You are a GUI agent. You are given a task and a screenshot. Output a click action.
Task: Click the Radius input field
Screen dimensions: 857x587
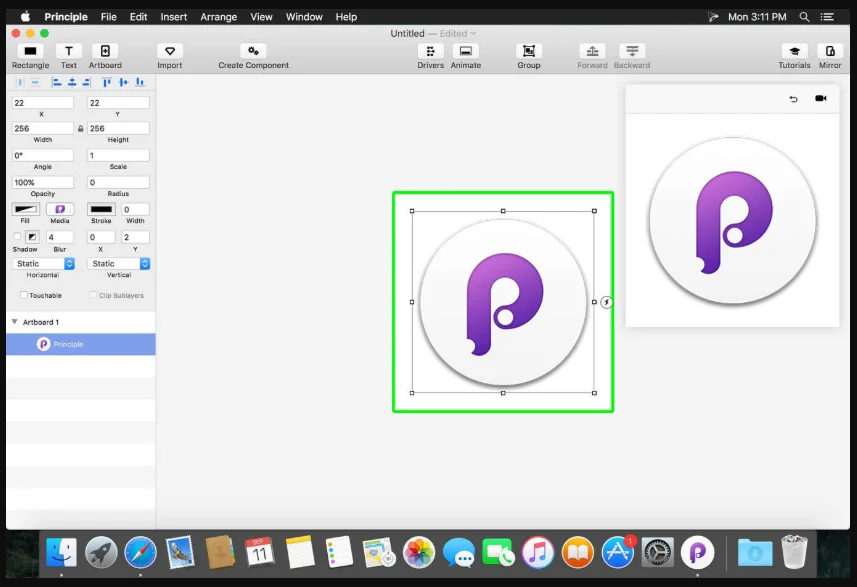pos(118,182)
